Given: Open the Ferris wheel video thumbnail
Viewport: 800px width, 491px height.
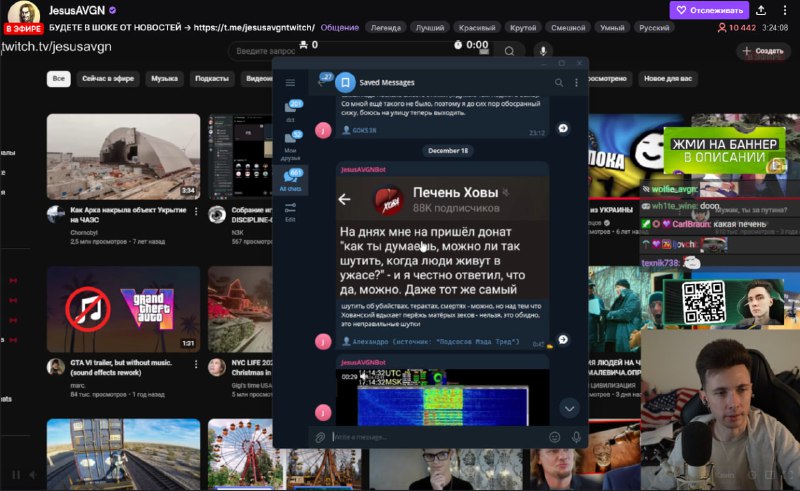Looking at the screenshot, I should tap(284, 453).
